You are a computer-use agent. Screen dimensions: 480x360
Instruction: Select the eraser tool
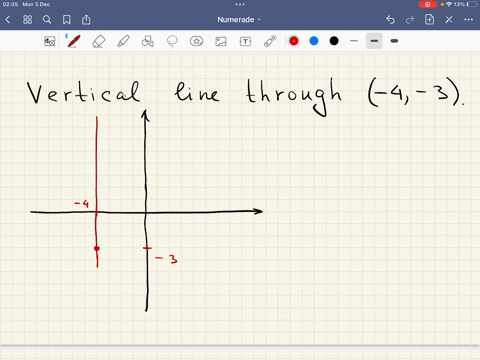pyautogui.click(x=98, y=41)
